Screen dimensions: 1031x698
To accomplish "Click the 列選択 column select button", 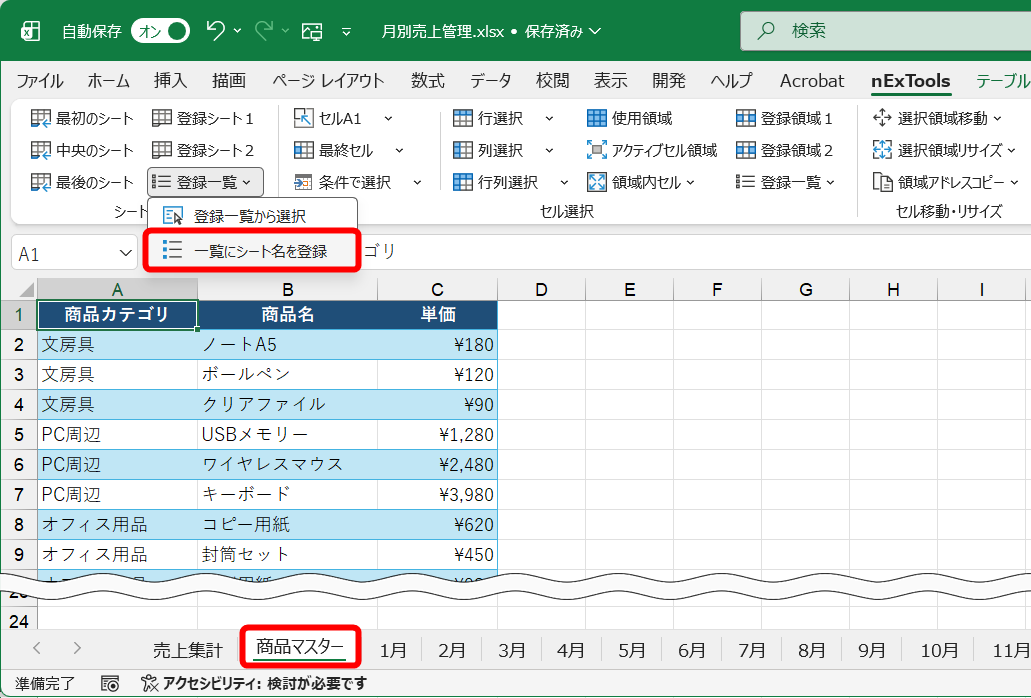I will point(489,151).
